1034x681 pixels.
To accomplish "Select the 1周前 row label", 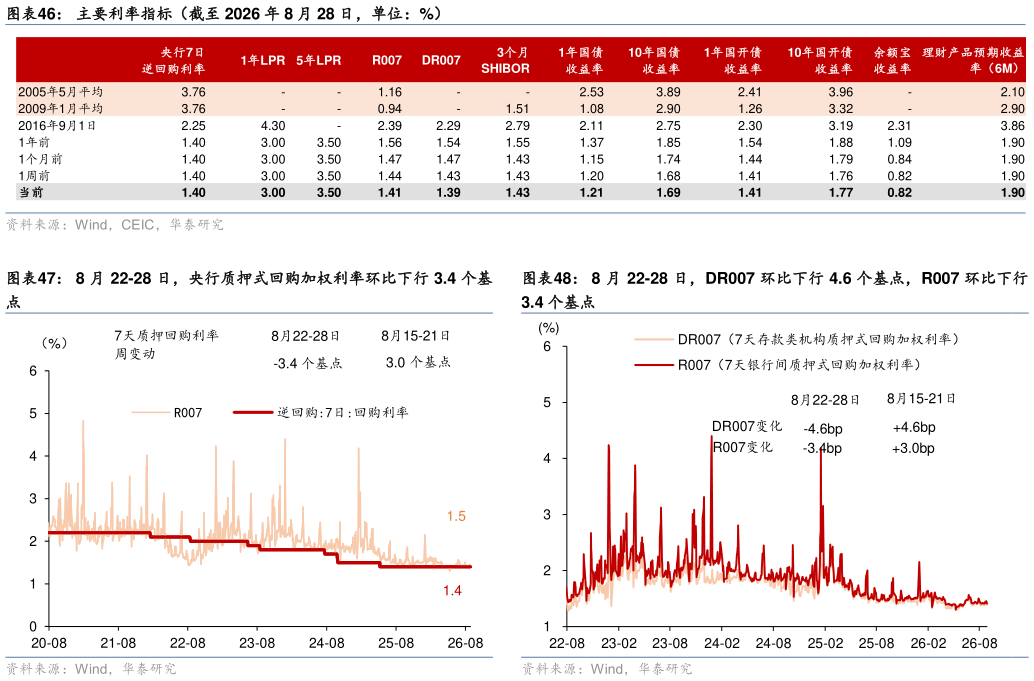I will click(34, 175).
